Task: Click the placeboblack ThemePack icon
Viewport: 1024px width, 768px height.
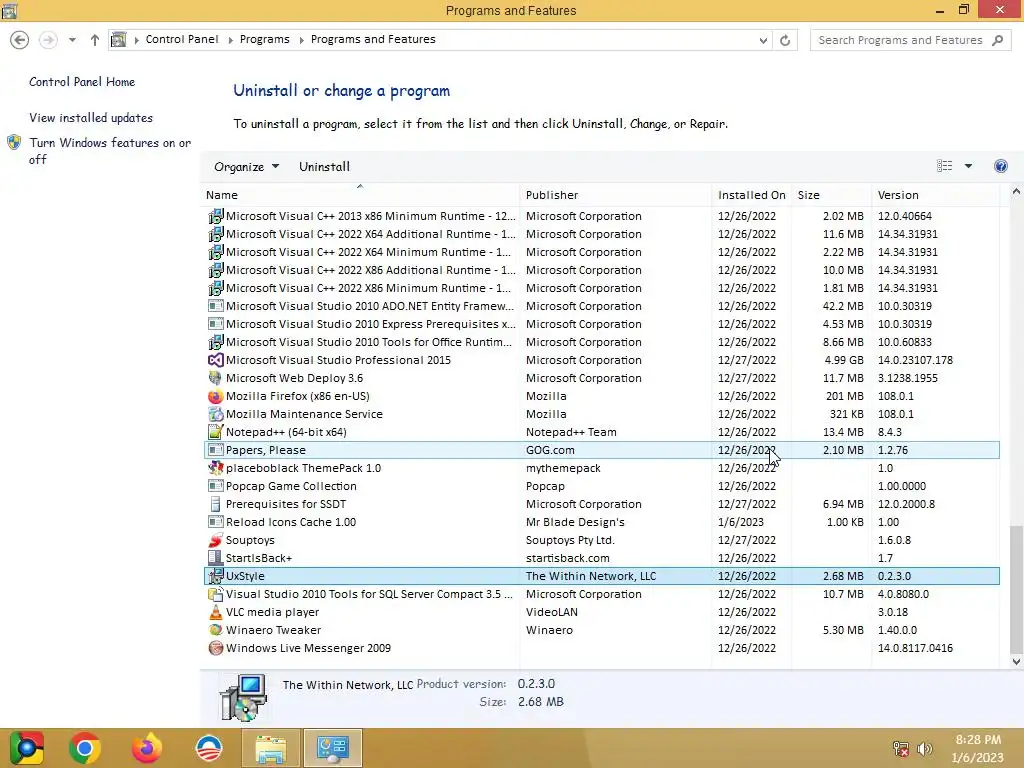Action: (x=216, y=468)
